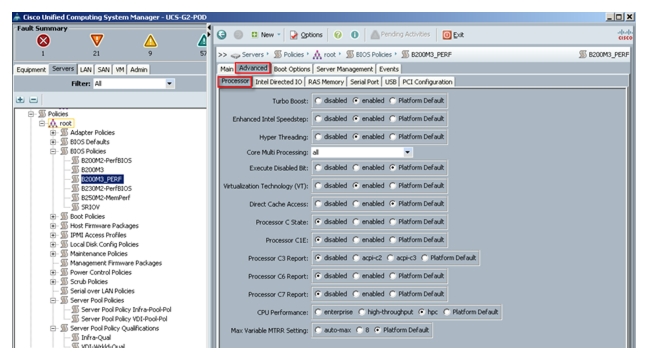Set Processor C6 Report to enabled

point(356,276)
